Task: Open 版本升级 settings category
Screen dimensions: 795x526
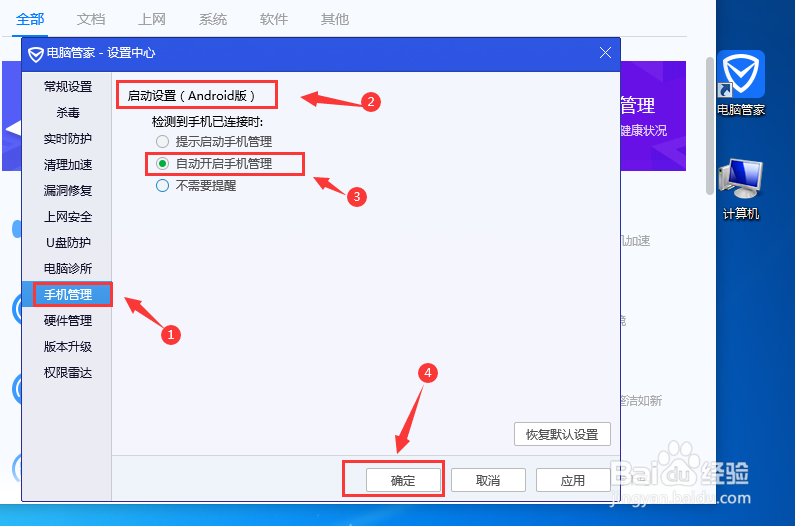Action: [67, 346]
